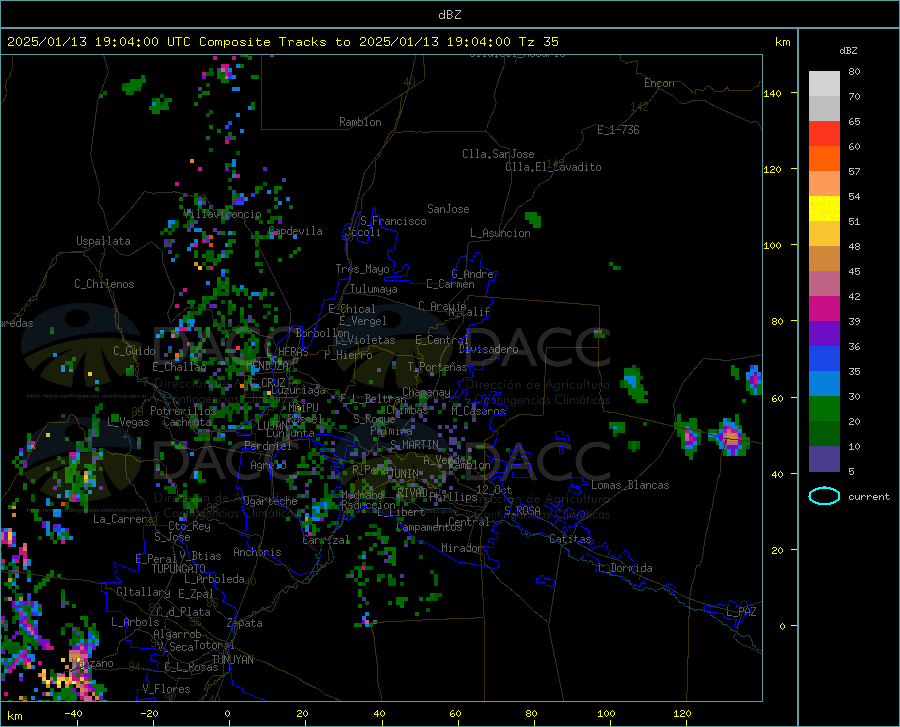Click the 'La_Carrera' label
The image size is (900, 727).
123,519
